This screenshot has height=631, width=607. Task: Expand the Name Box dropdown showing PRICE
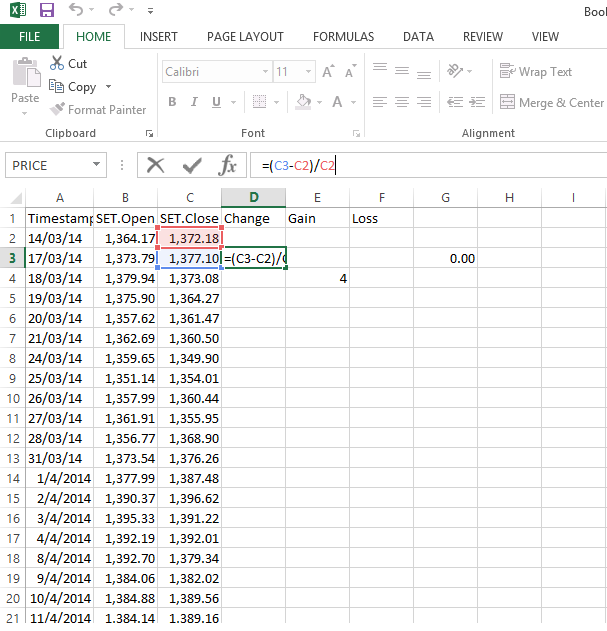[97, 166]
